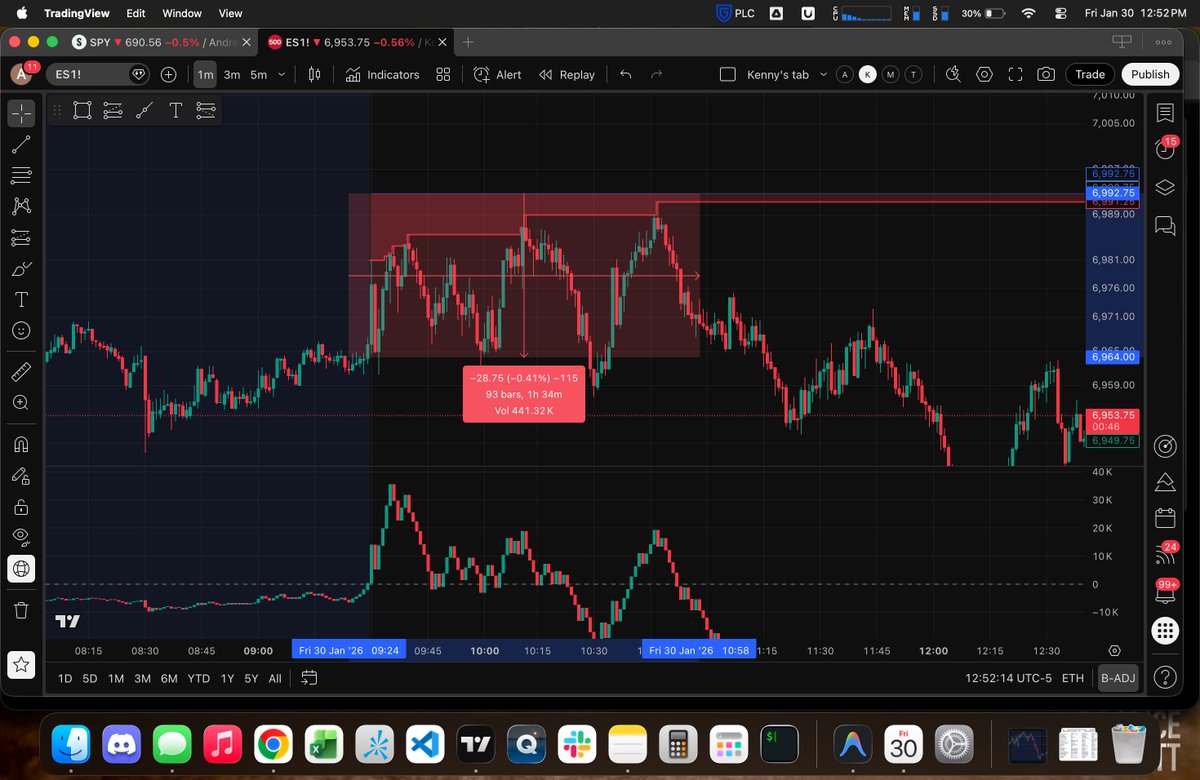Activate the zoom in tool
This screenshot has width=1200, height=780.
[x=21, y=402]
